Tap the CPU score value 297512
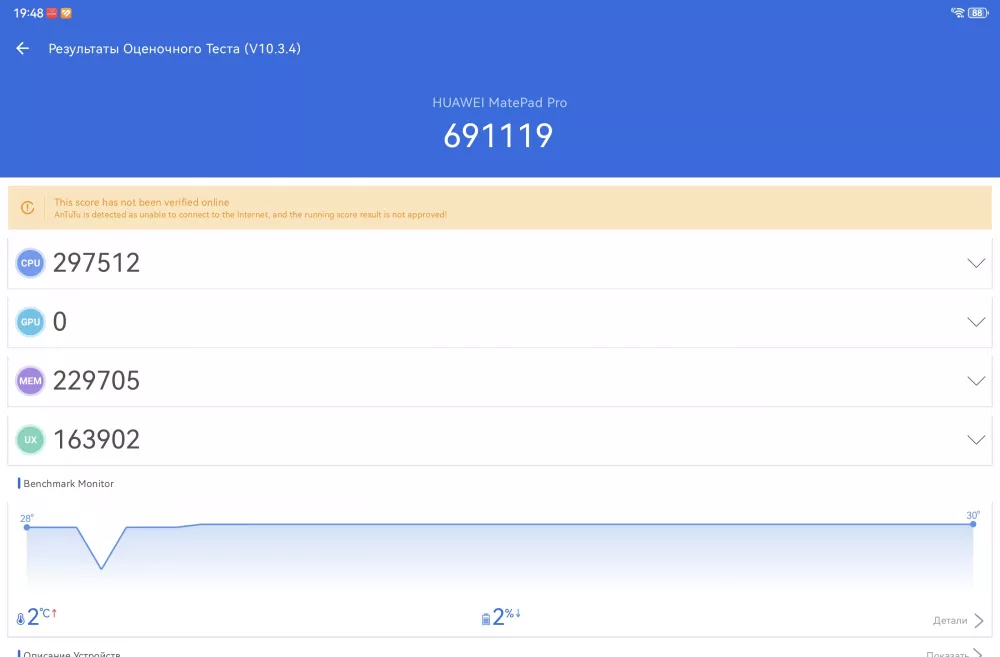 coord(96,263)
